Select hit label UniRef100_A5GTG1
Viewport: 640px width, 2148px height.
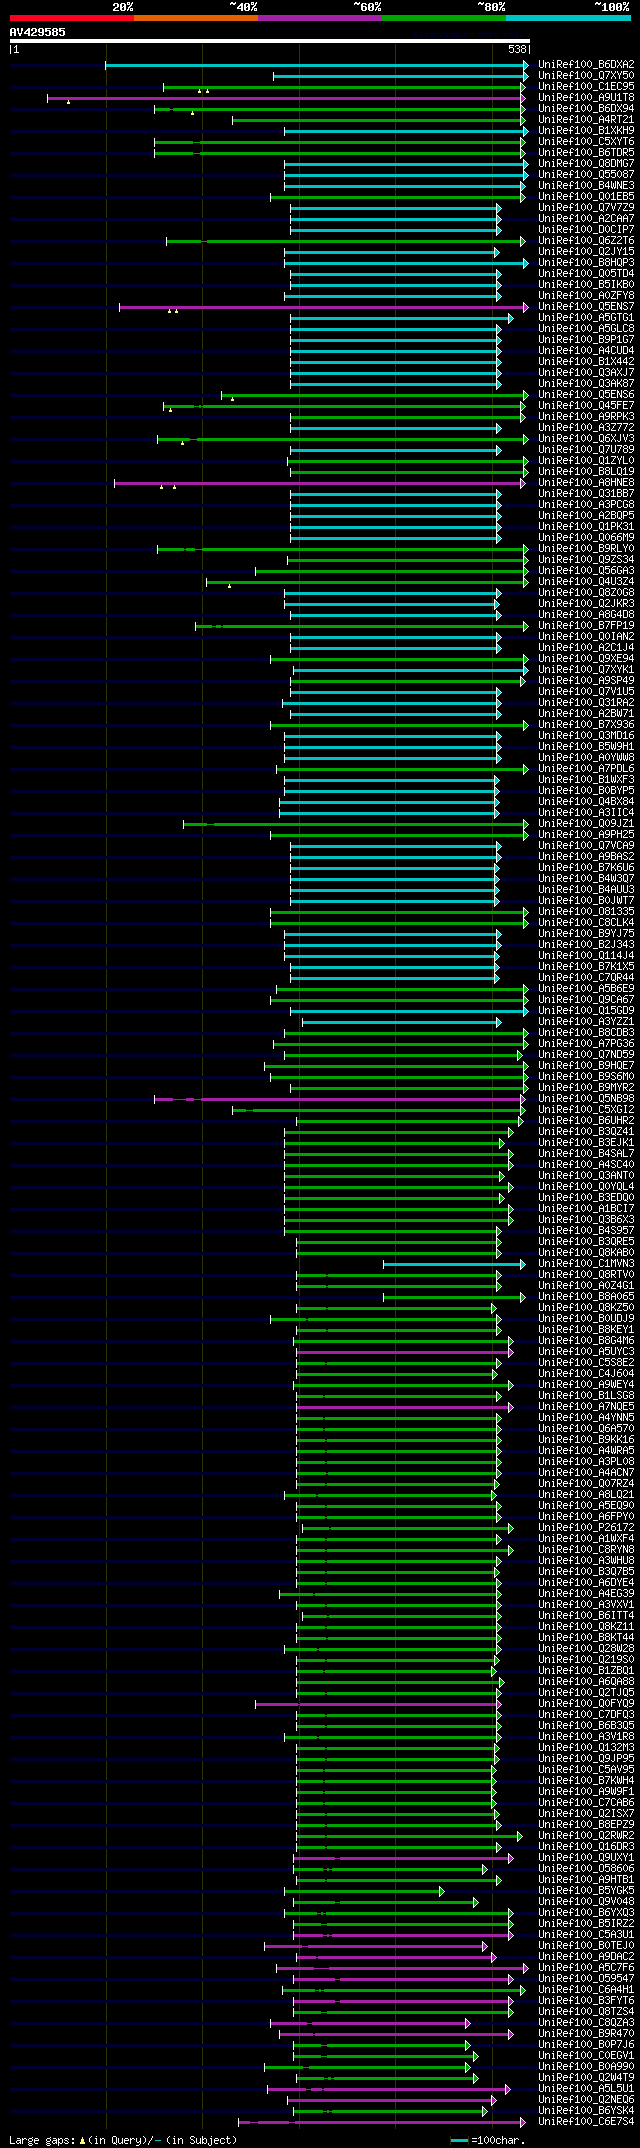586,318
